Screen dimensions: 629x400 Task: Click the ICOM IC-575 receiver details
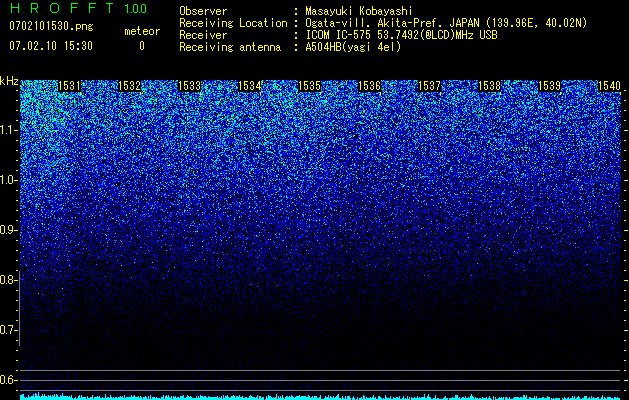[401, 35]
